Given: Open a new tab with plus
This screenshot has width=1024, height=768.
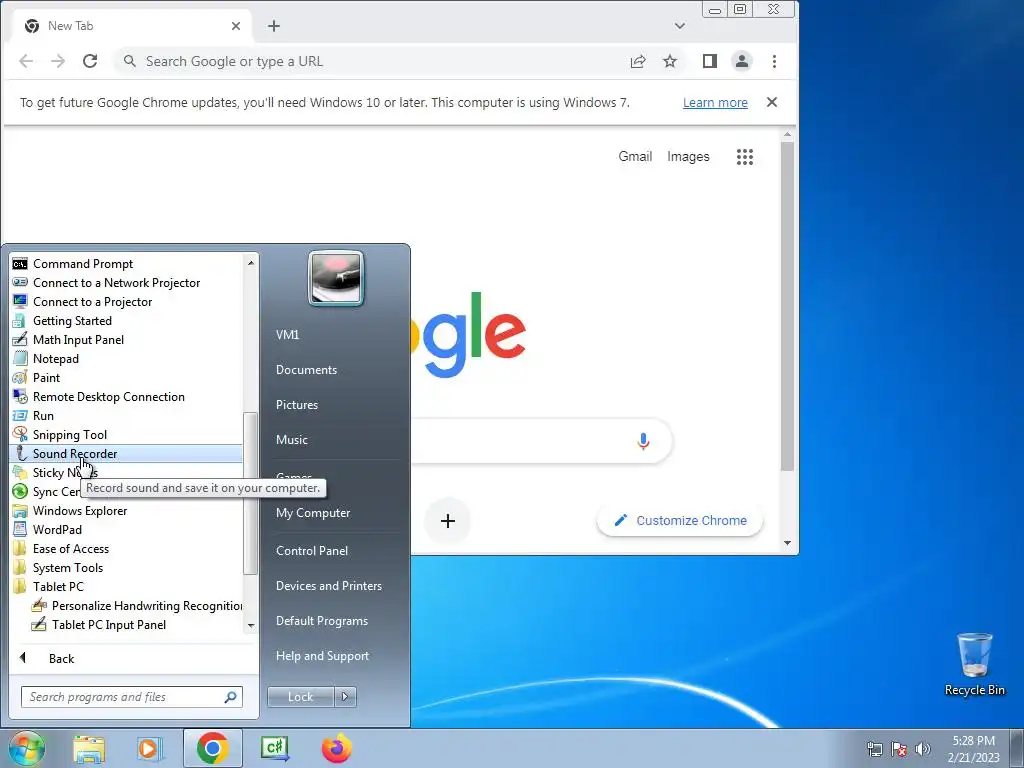Looking at the screenshot, I should click(274, 26).
